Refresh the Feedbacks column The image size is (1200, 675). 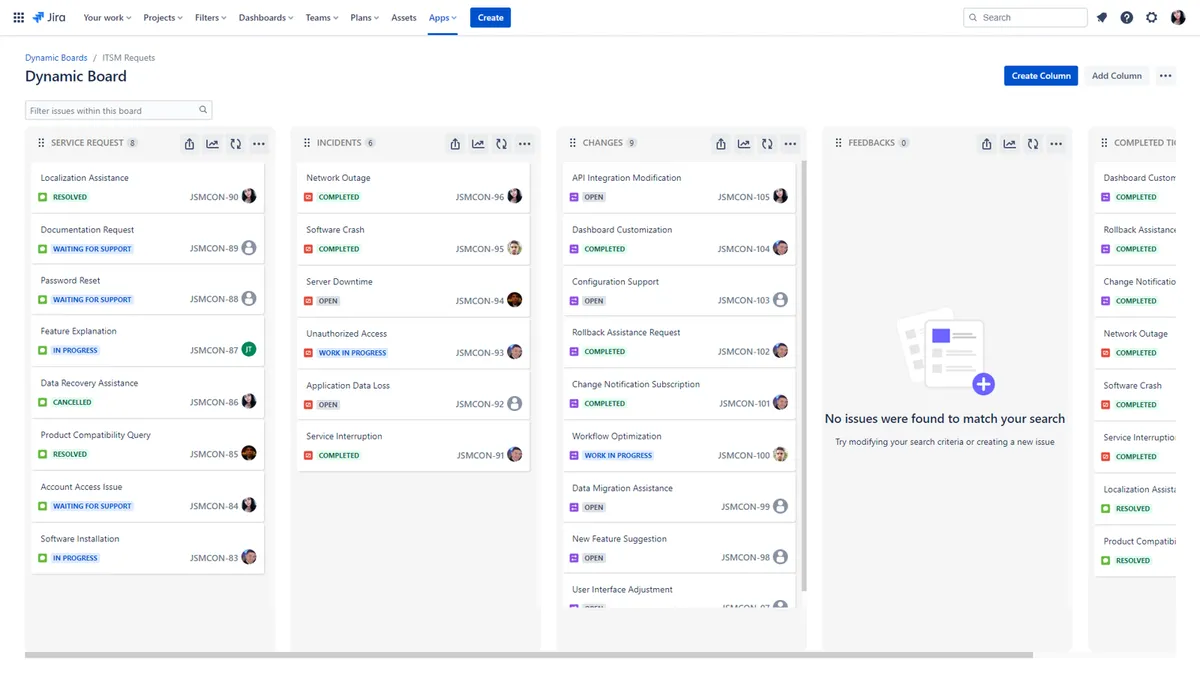tap(1033, 144)
